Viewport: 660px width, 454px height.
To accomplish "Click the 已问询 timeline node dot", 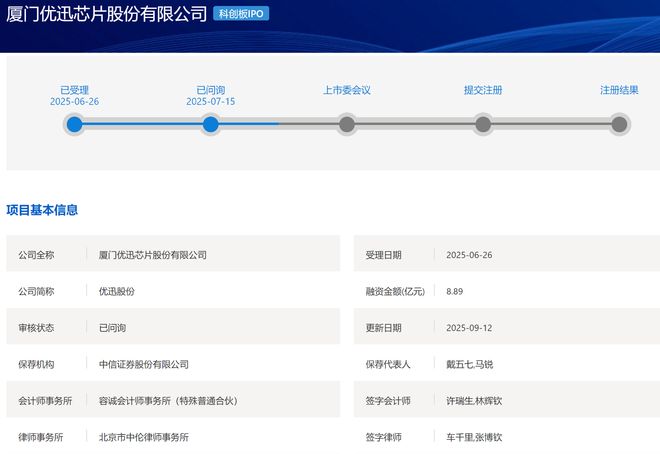I will pos(210,124).
